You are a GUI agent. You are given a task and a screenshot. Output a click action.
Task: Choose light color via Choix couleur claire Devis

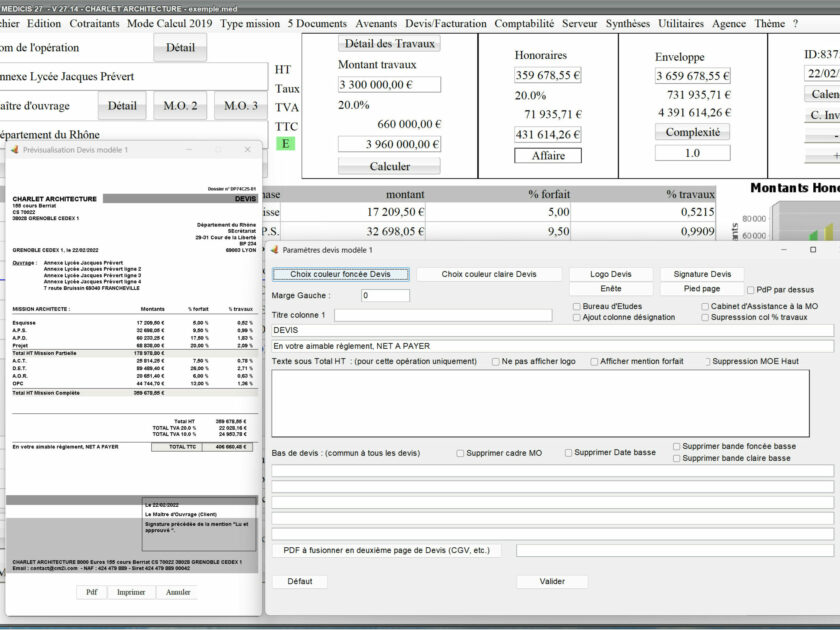point(489,274)
